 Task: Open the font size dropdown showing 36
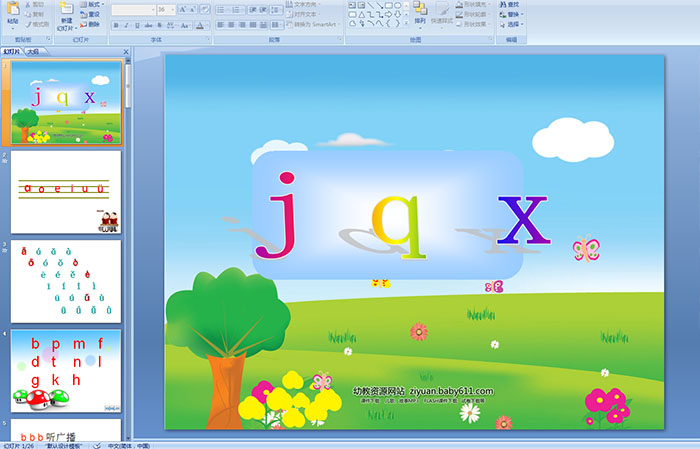pyautogui.click(x=166, y=9)
